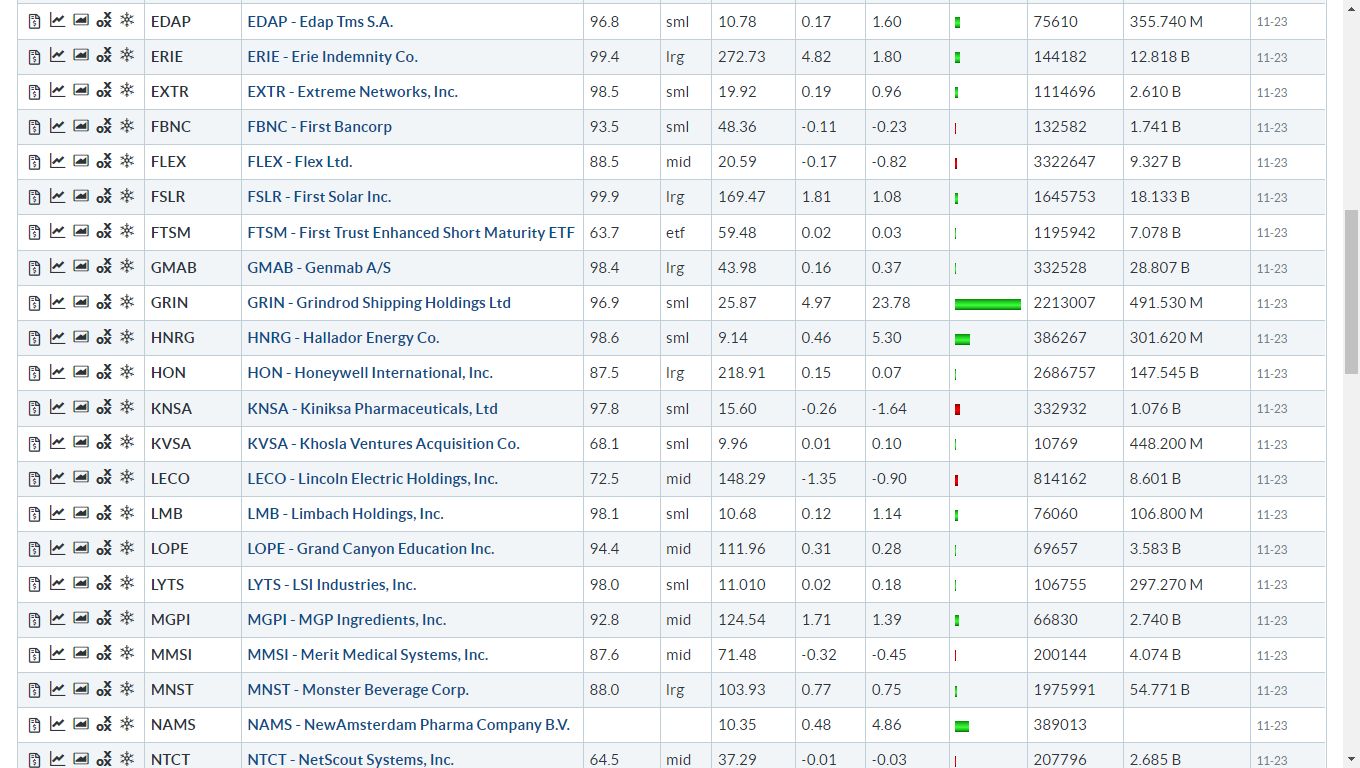This screenshot has height=768, width=1360.
Task: Go to the MGPI - MGP Ingredients, Inc. link
Action: 347,619
